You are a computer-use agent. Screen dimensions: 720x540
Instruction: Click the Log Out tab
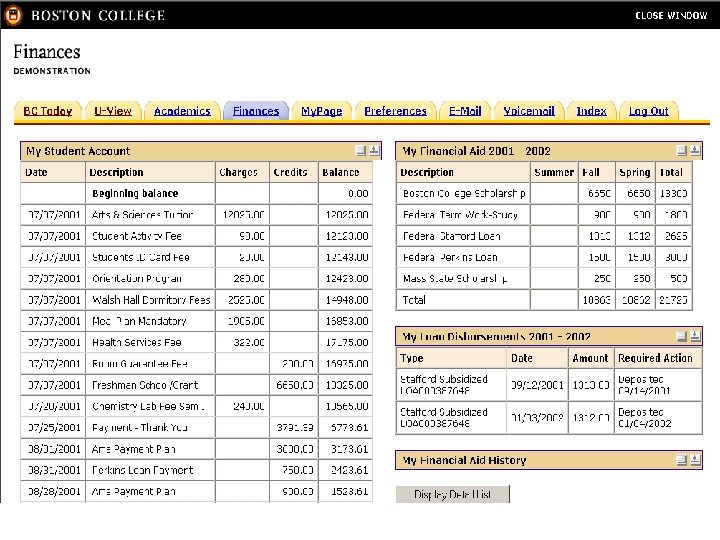coord(648,111)
